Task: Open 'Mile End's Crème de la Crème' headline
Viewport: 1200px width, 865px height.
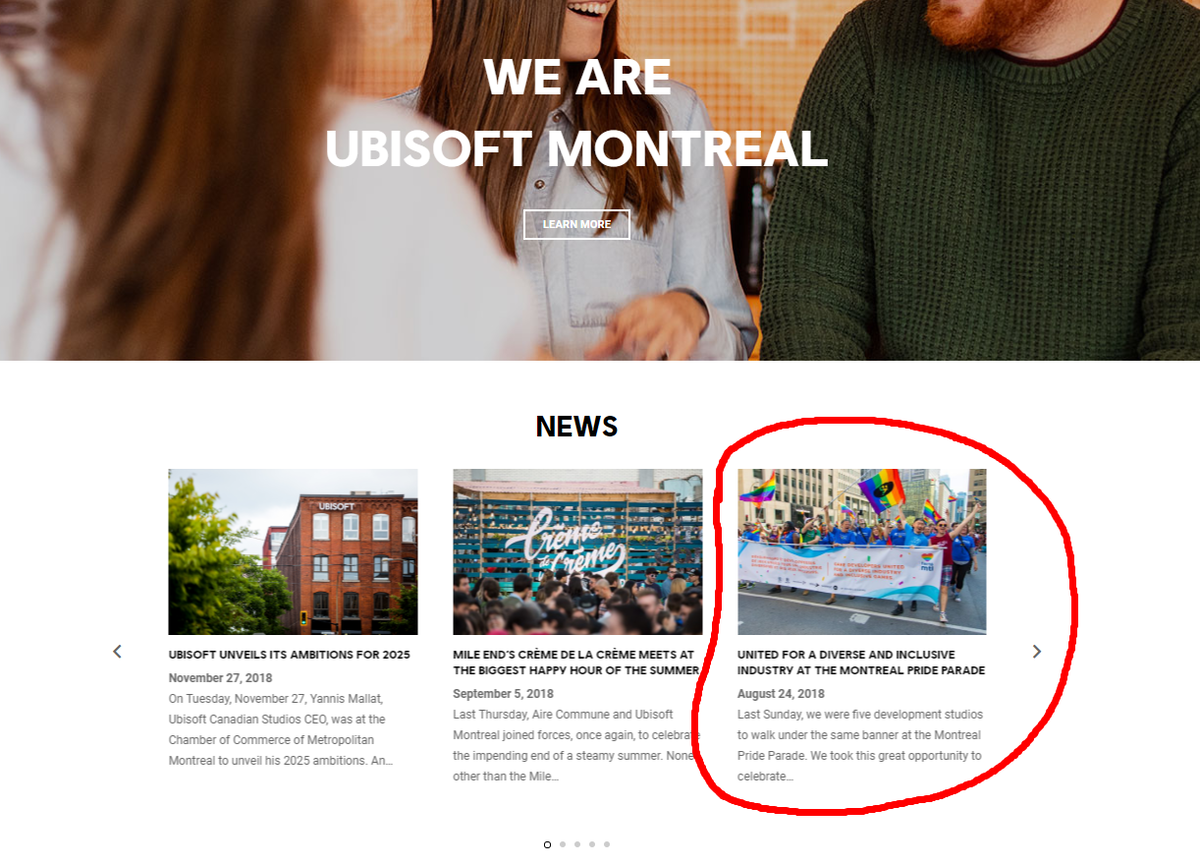Action: [x=575, y=662]
